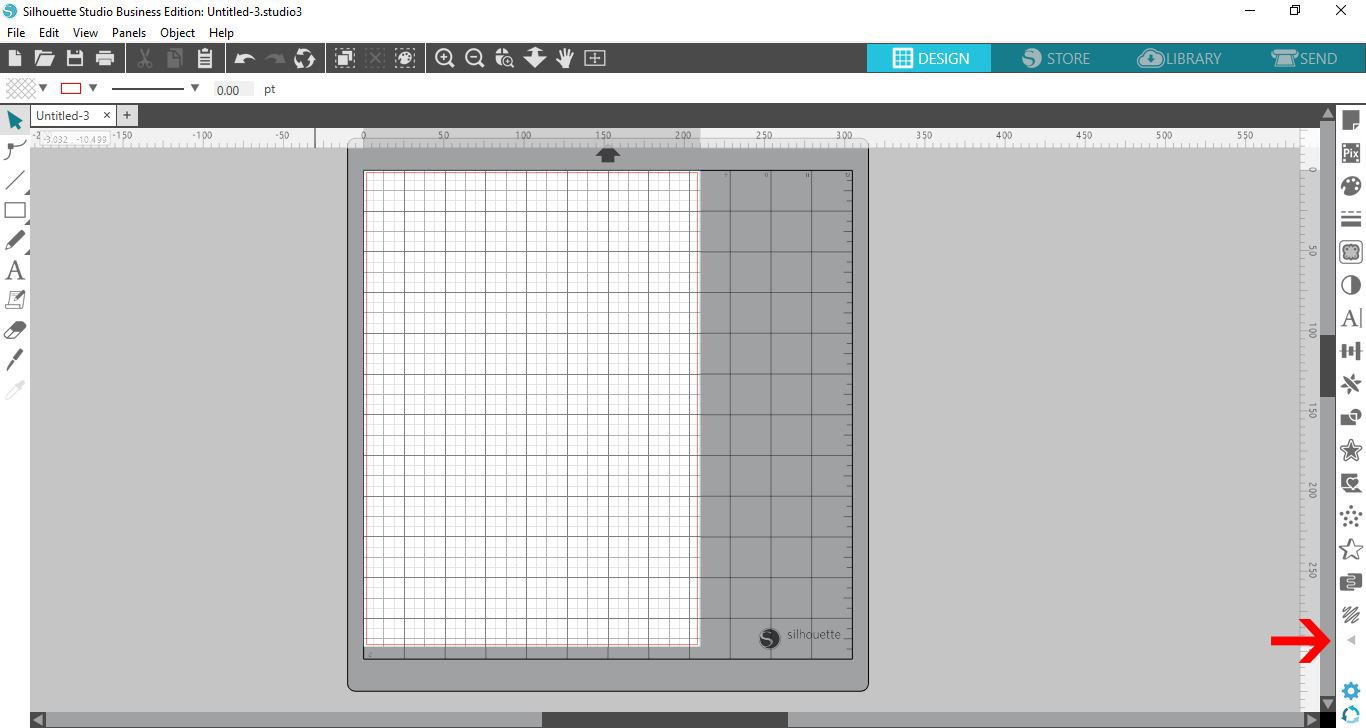Activate the zoom selection tool
Image resolution: width=1366 pixels, height=728 pixels.
point(505,58)
